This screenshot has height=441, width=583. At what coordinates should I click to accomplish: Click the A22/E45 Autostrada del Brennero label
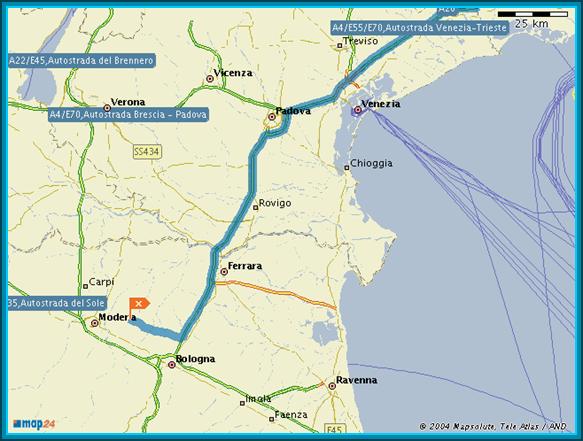click(x=81, y=61)
